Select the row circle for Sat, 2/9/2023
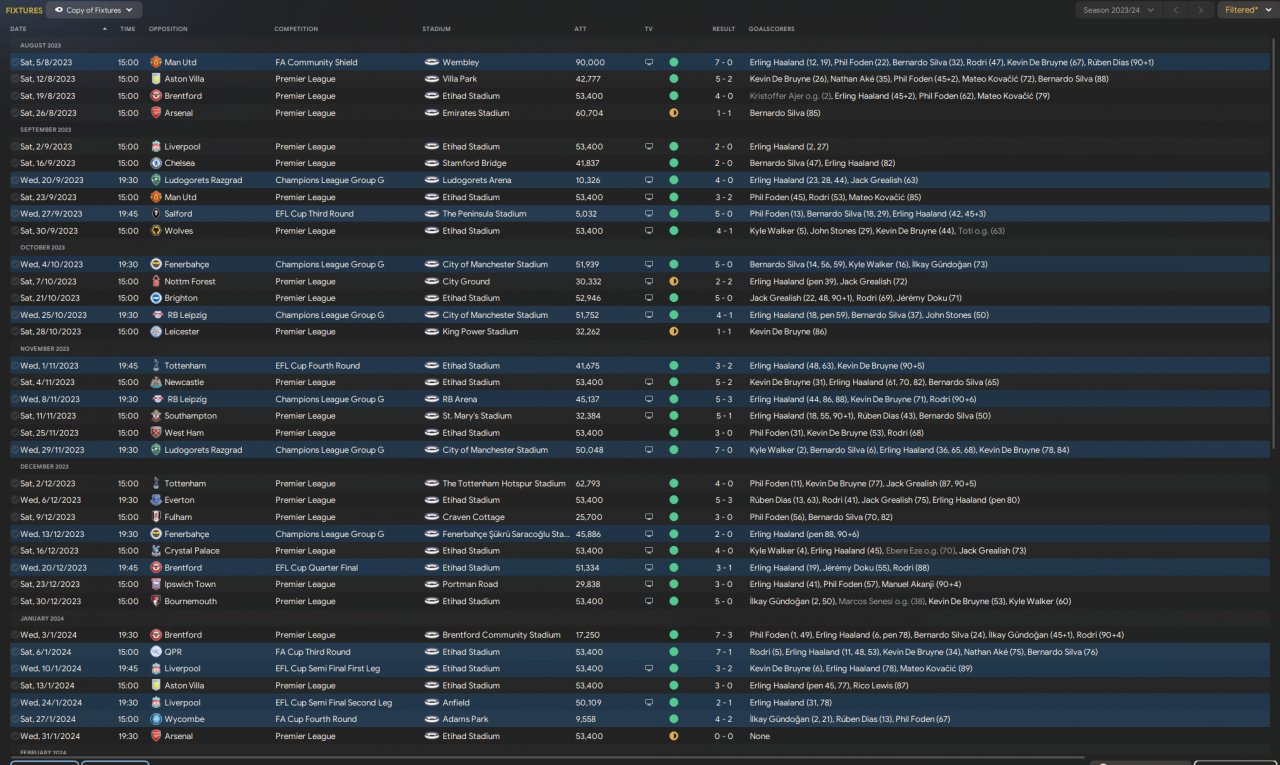This screenshot has height=765, width=1280. tap(15, 146)
